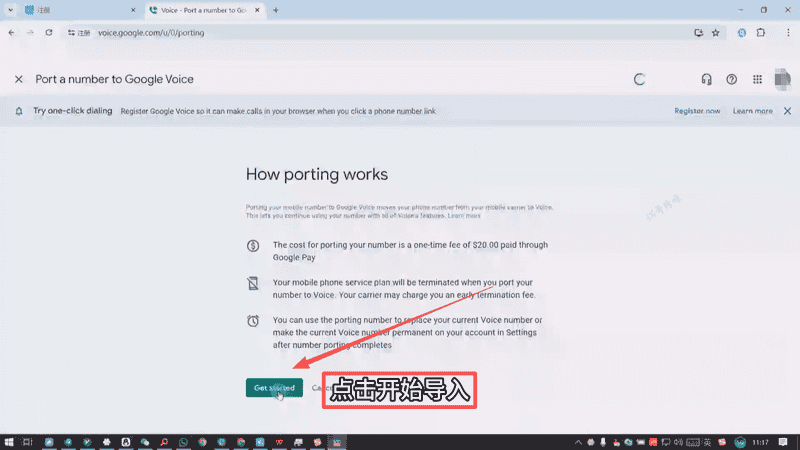Click the install app icon in address bar
Viewport: 800px width, 450px height.
pos(698,33)
